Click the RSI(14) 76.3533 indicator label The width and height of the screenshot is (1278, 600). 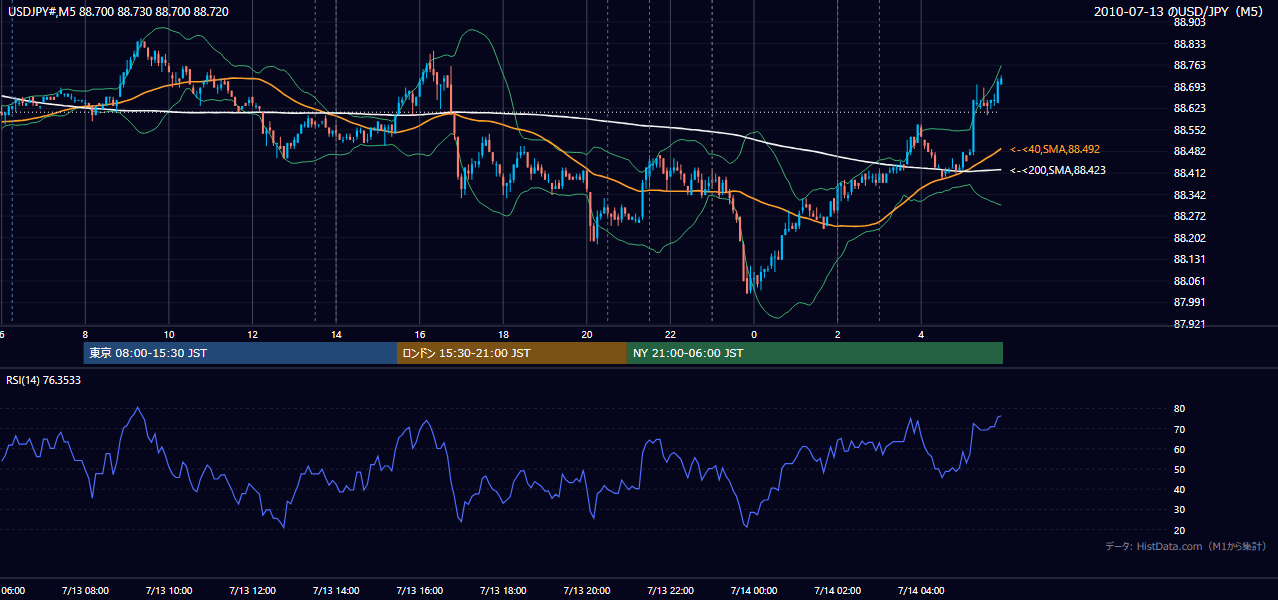(x=44, y=380)
